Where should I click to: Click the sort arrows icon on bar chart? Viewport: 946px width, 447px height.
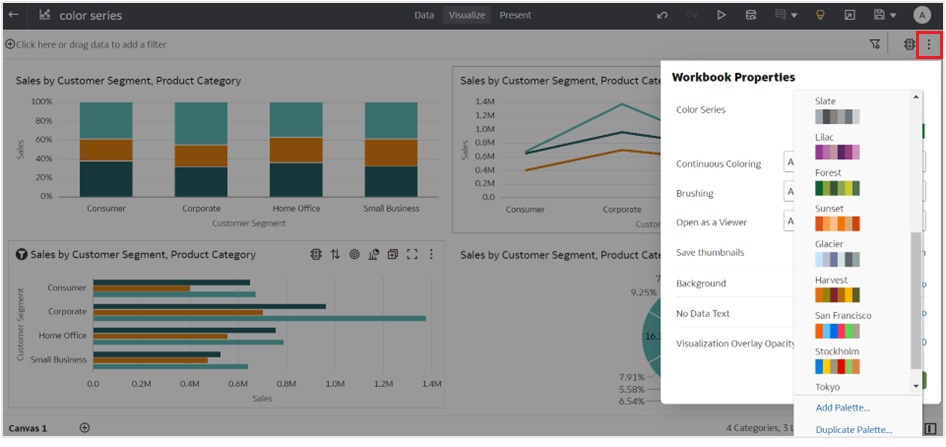(x=335, y=255)
